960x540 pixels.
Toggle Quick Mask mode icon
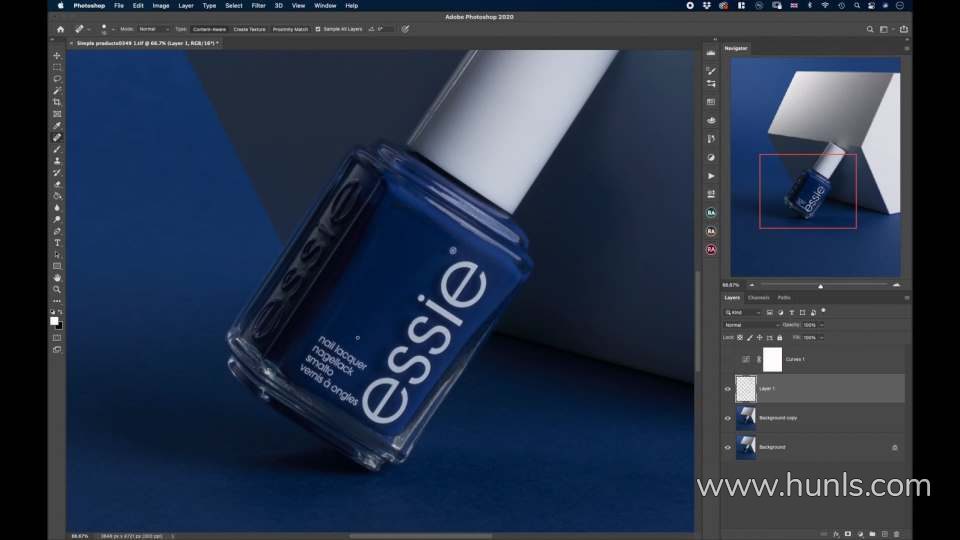pos(57,337)
